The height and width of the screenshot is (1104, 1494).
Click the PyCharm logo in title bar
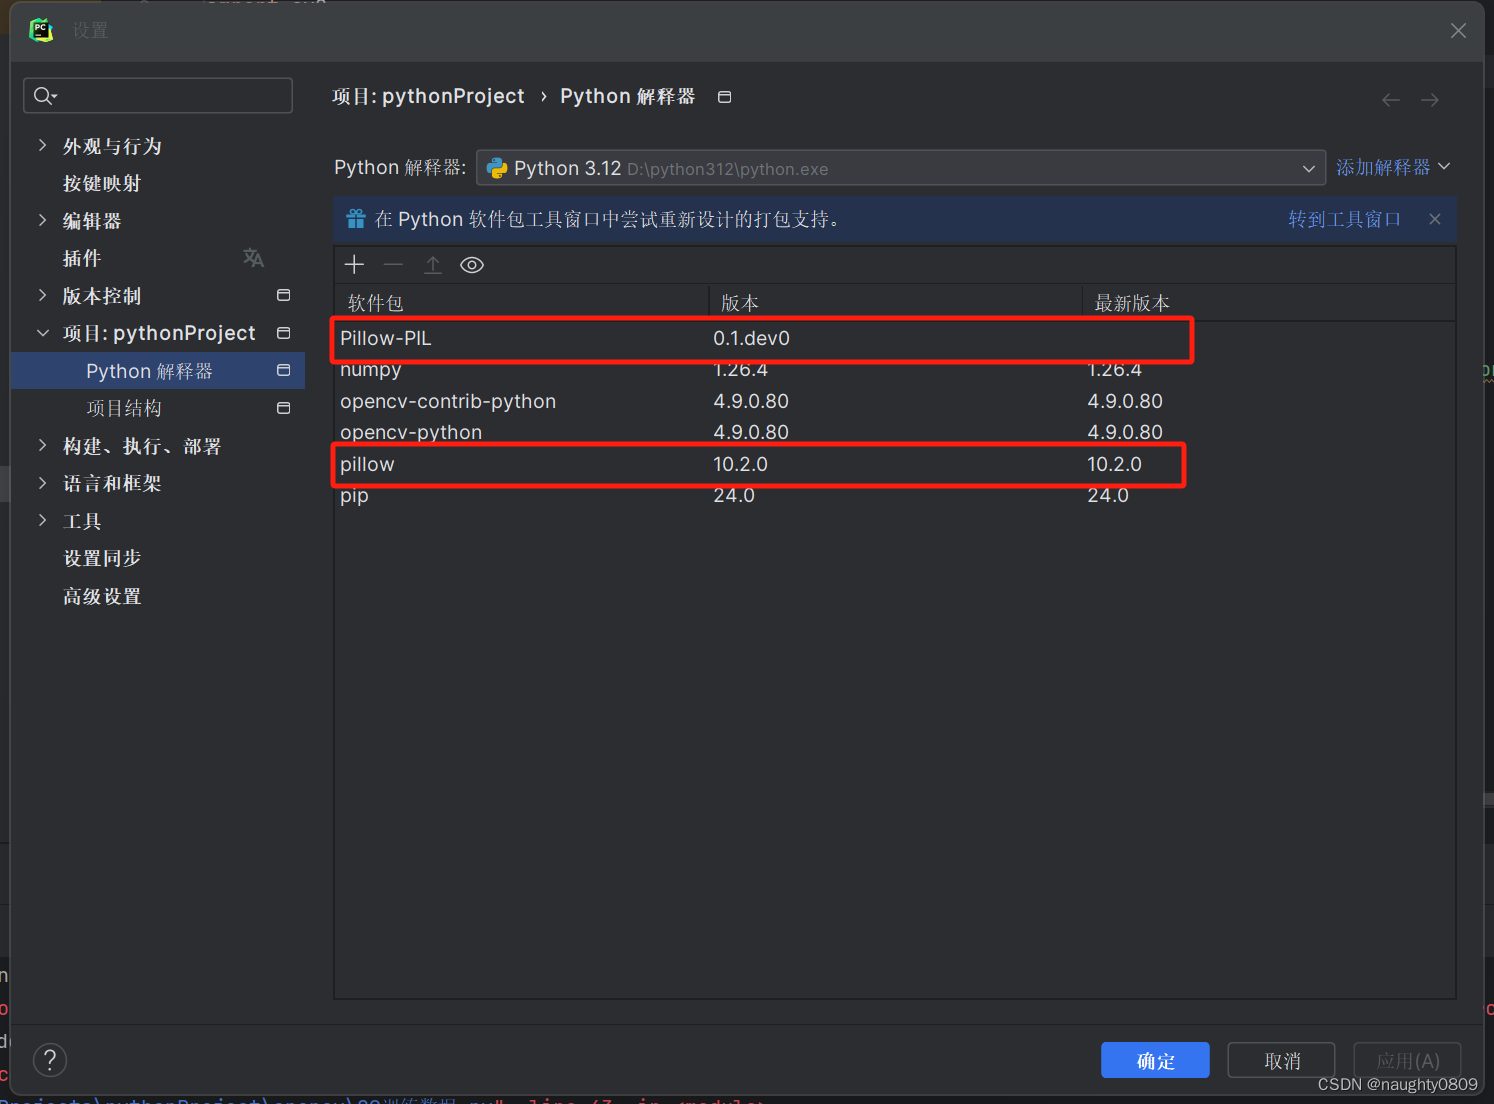[x=41, y=31]
